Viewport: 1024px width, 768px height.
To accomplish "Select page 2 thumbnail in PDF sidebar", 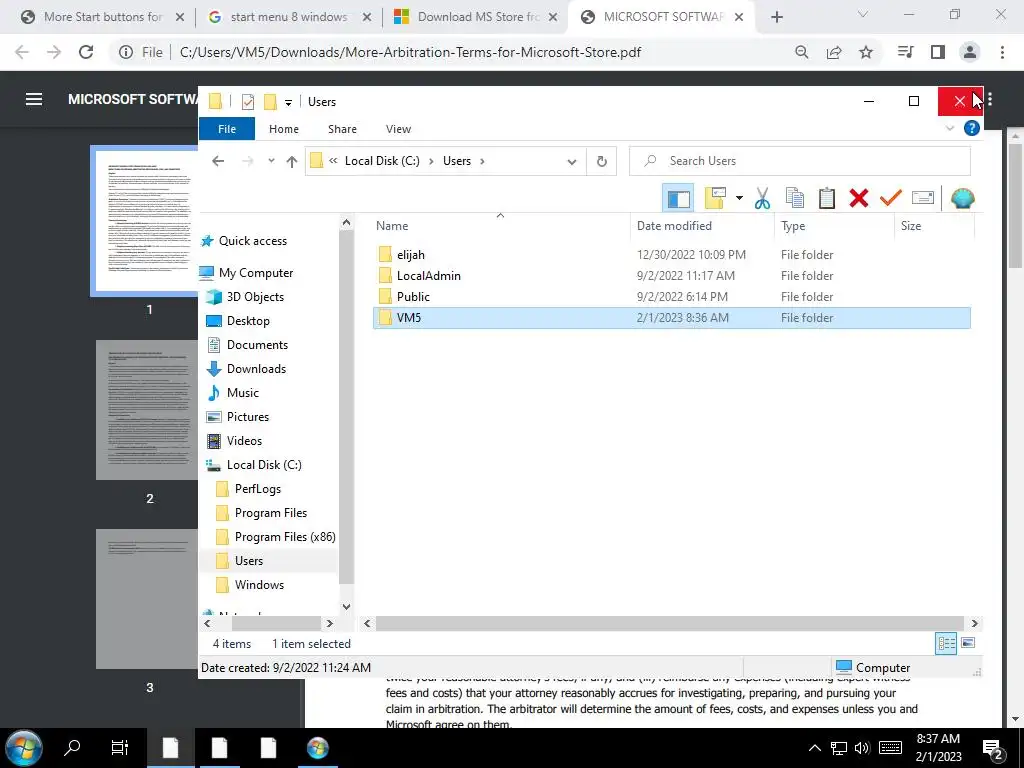I will tap(147, 410).
